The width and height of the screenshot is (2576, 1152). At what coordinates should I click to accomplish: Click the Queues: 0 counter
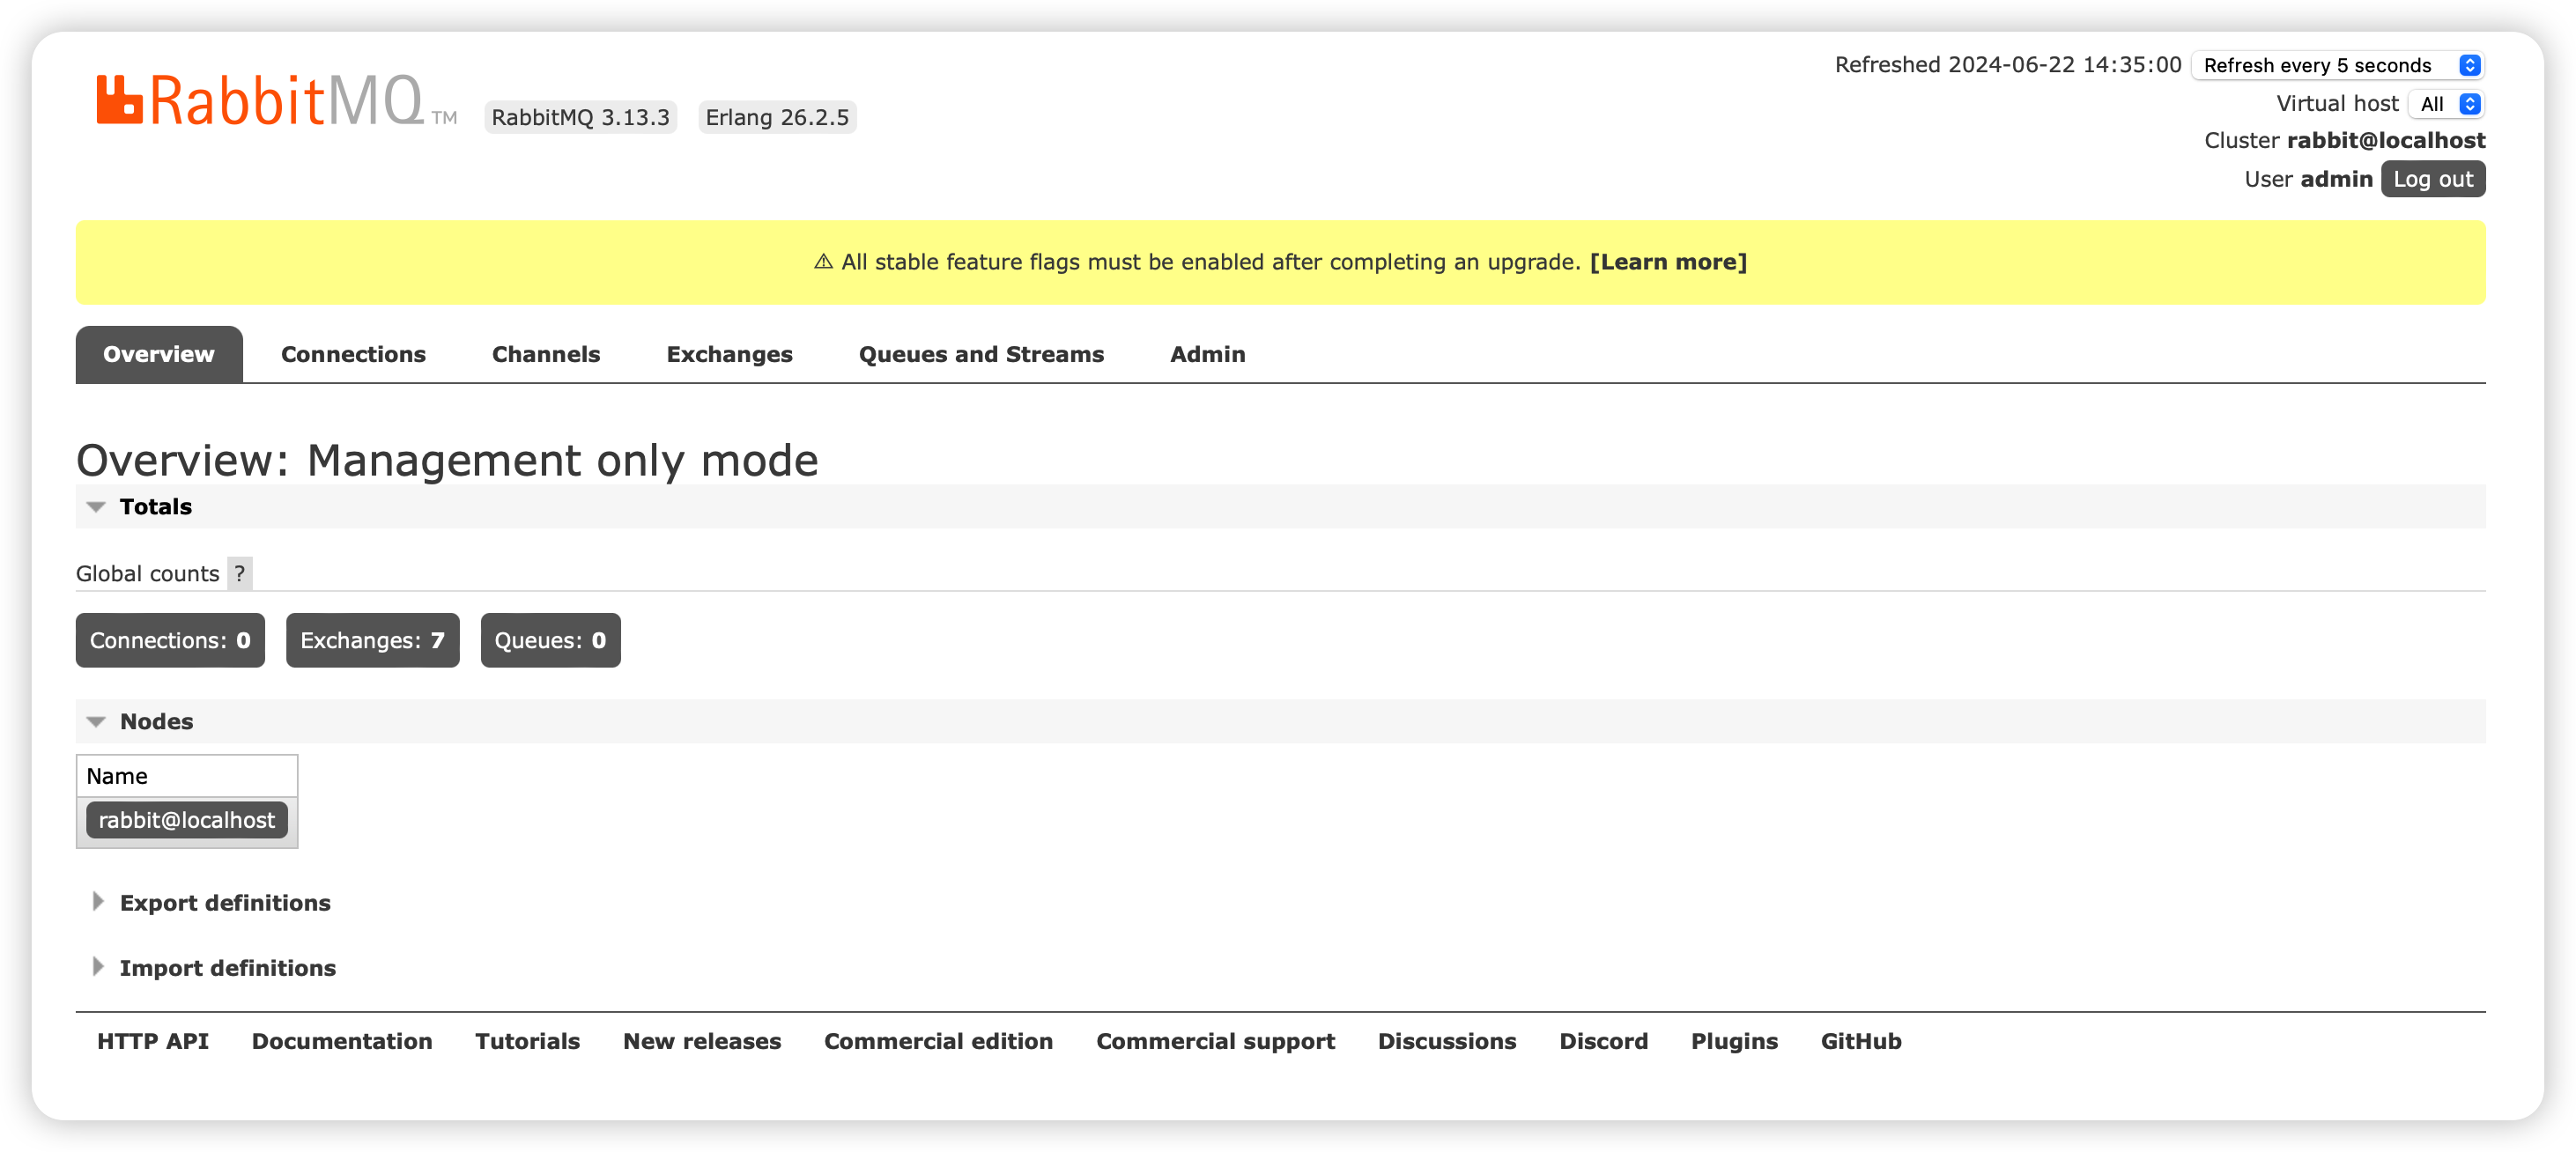click(x=549, y=640)
